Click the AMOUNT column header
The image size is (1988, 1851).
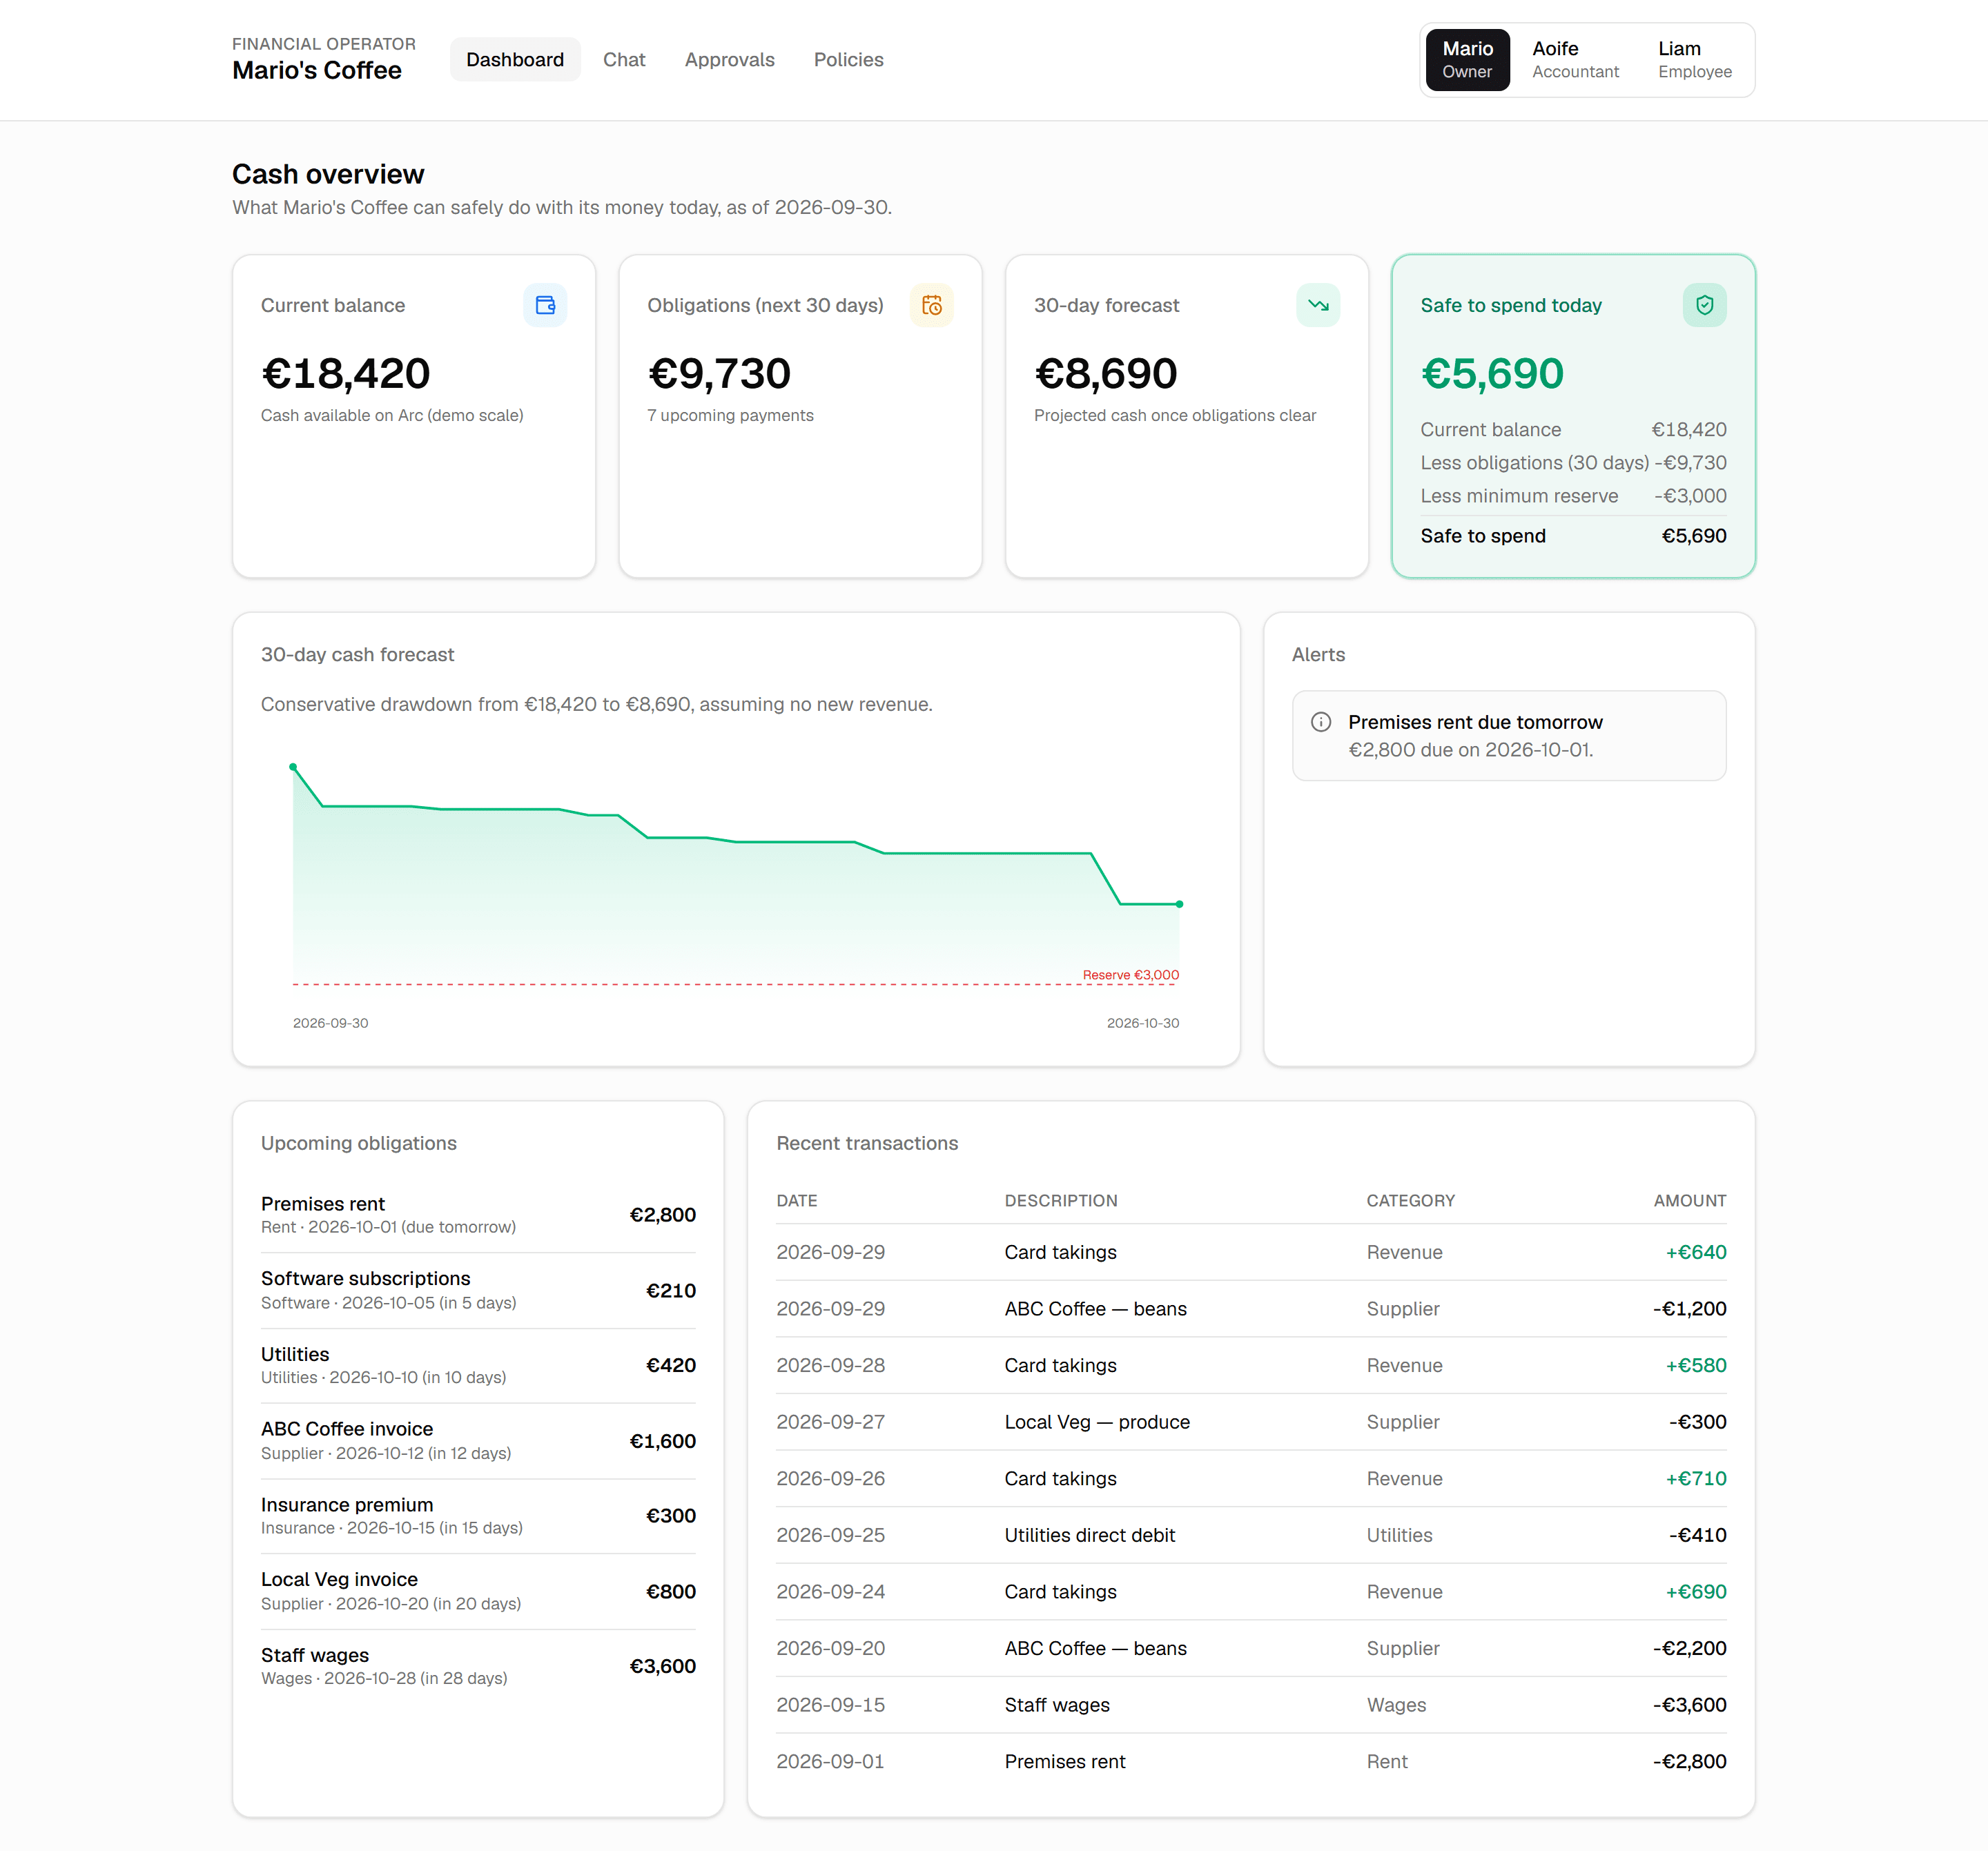(x=1690, y=1201)
